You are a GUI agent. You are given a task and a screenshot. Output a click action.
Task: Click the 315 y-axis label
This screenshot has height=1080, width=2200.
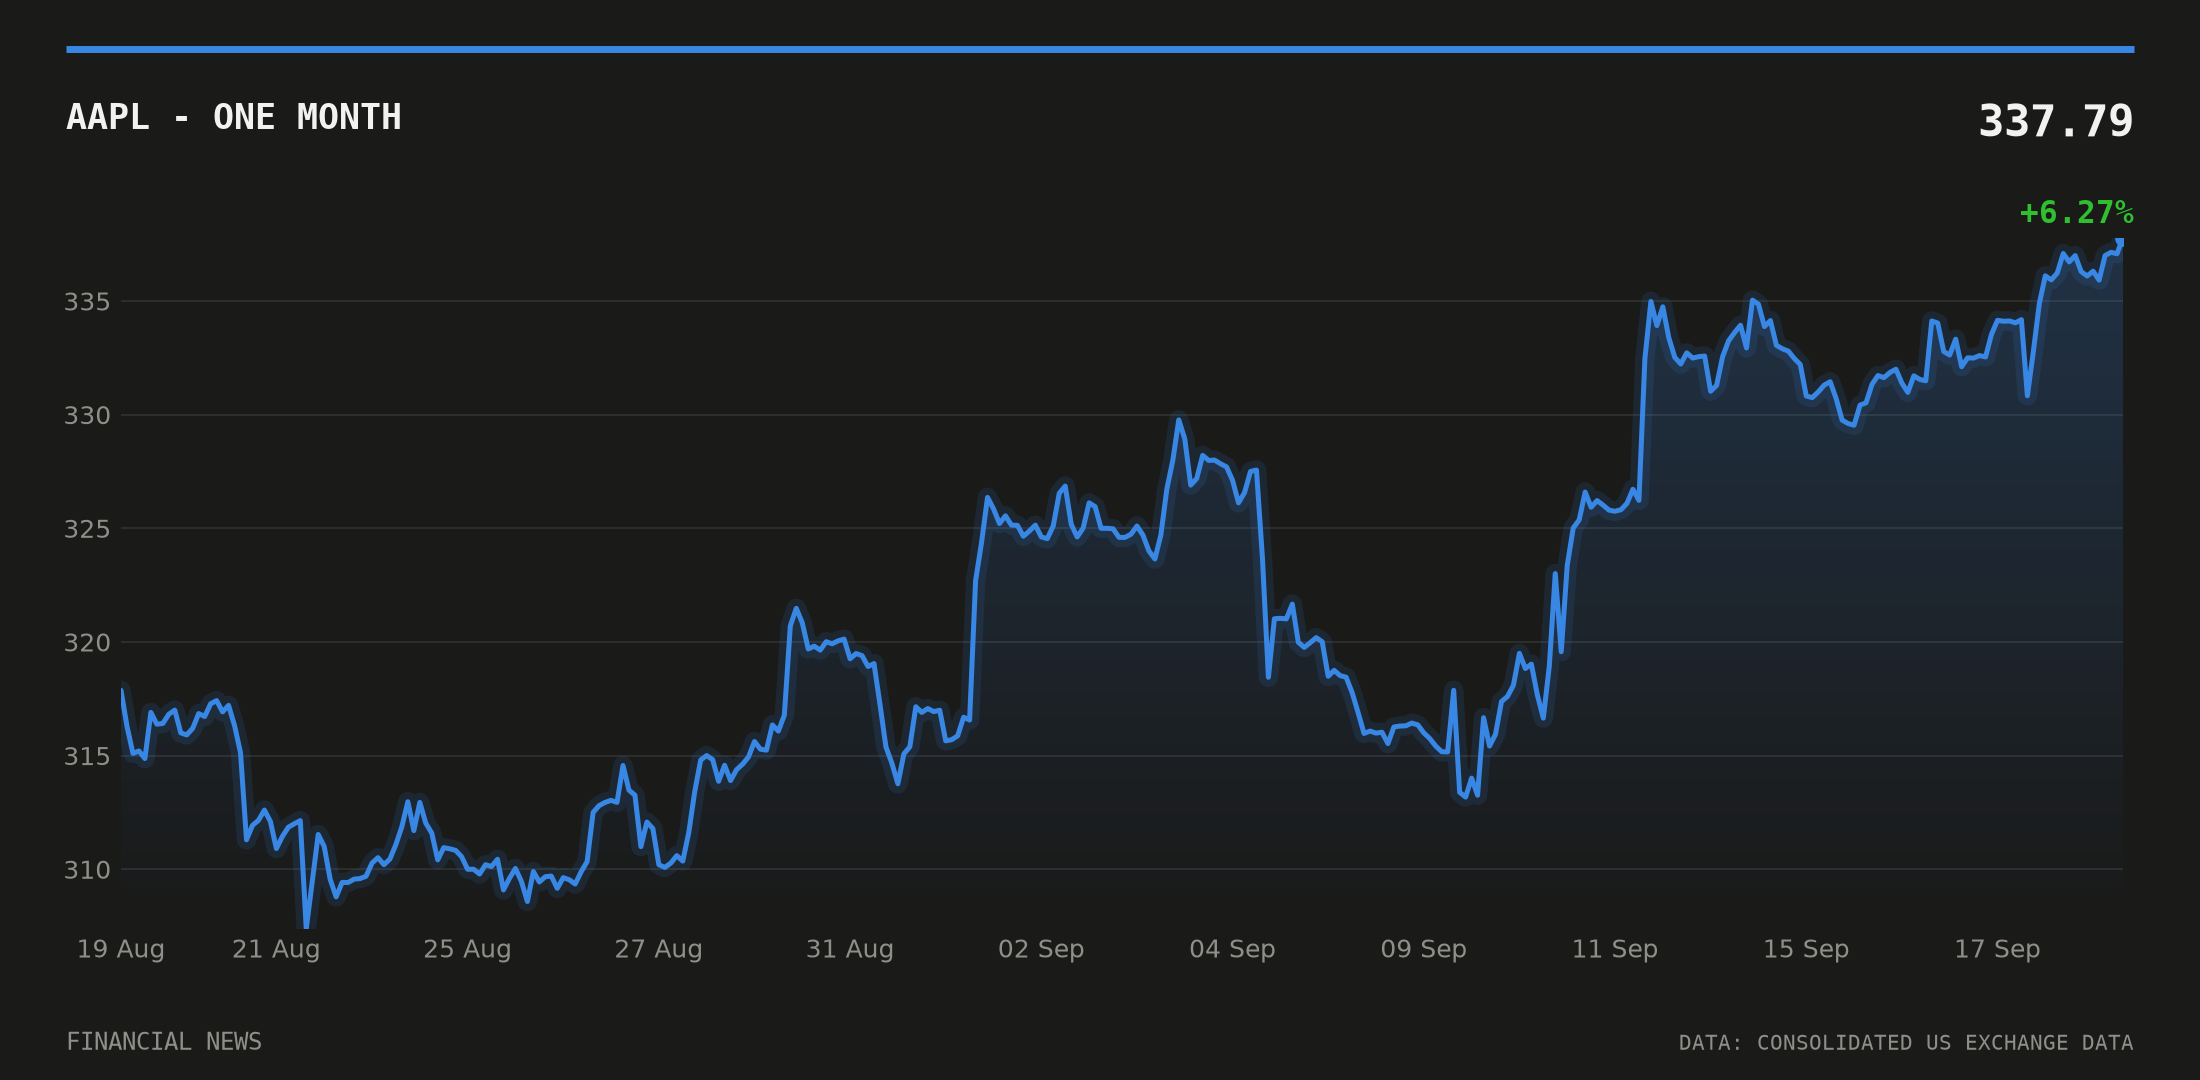point(87,757)
